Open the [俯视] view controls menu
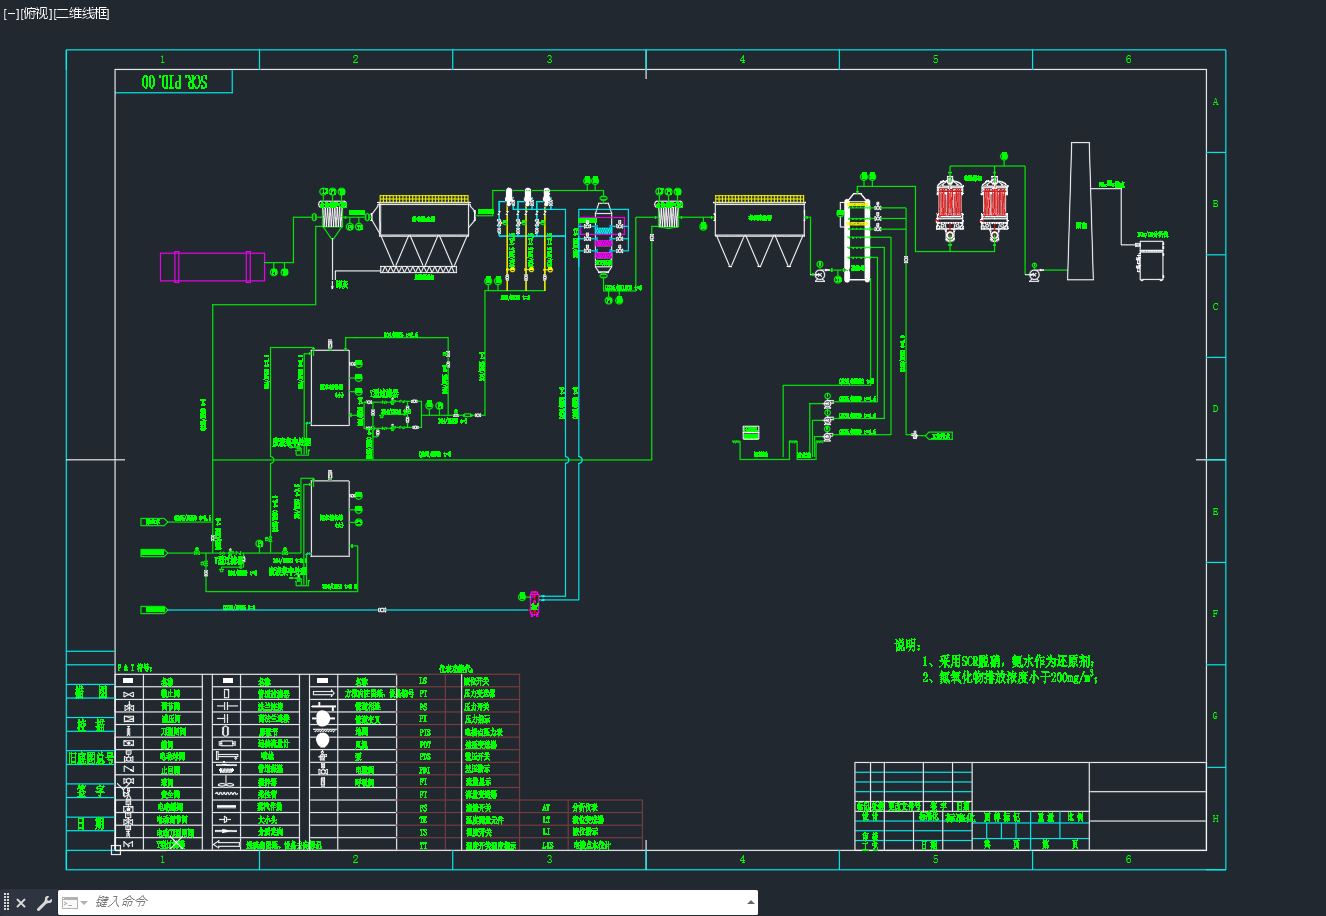 click(x=36, y=13)
